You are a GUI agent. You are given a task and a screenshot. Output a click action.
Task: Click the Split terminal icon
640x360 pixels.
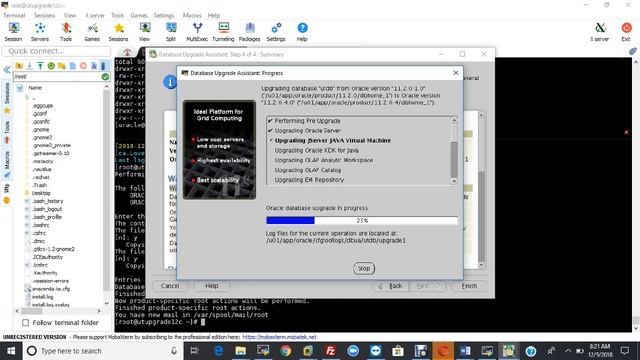pyautogui.click(x=171, y=32)
